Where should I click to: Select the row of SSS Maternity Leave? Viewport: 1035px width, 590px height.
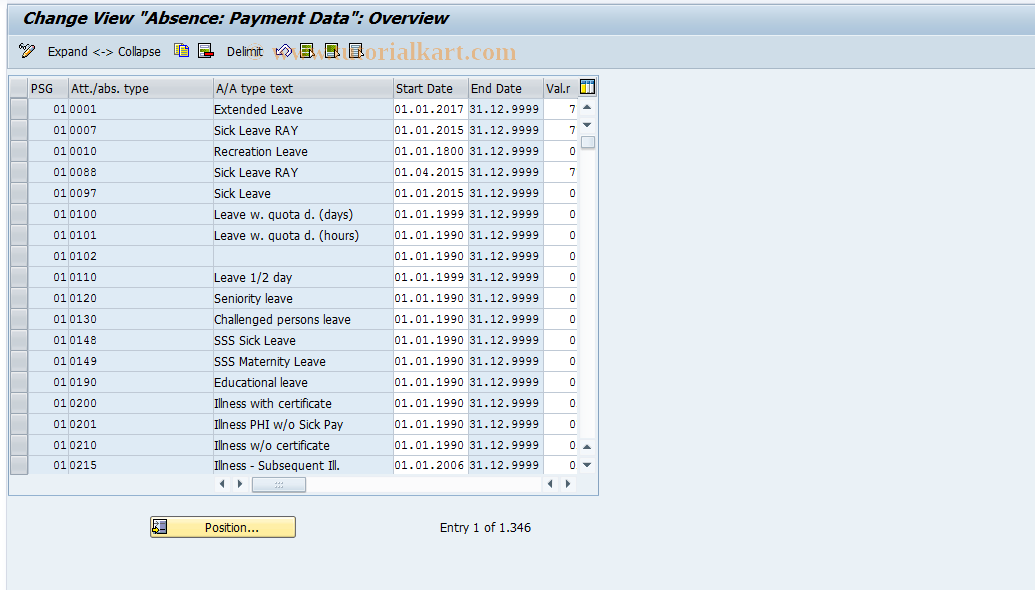point(19,362)
